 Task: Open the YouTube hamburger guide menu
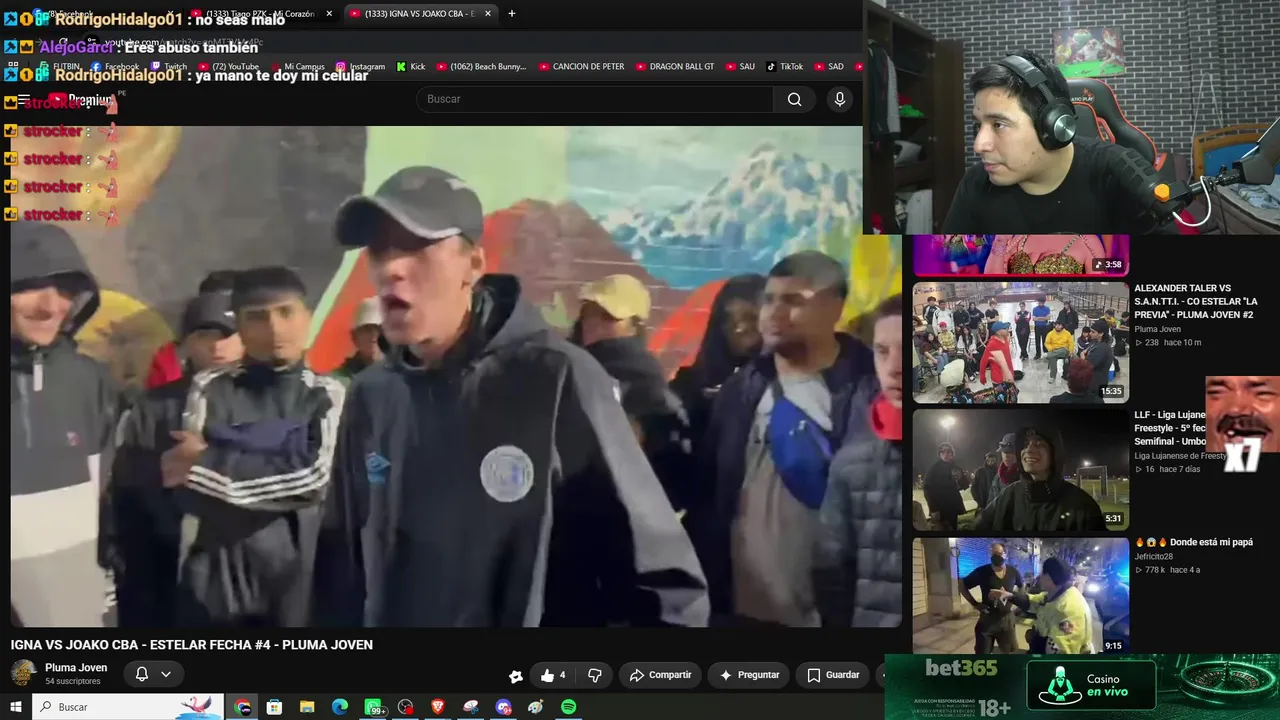point(23,100)
